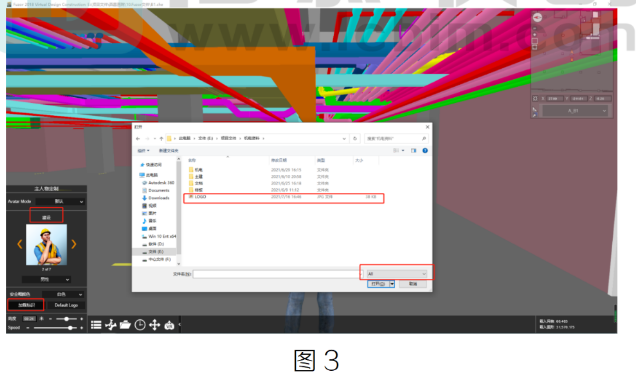The width and height of the screenshot is (636, 384).
Task: Click the VR headset icon in bottom toolbar
Action: tap(169, 325)
